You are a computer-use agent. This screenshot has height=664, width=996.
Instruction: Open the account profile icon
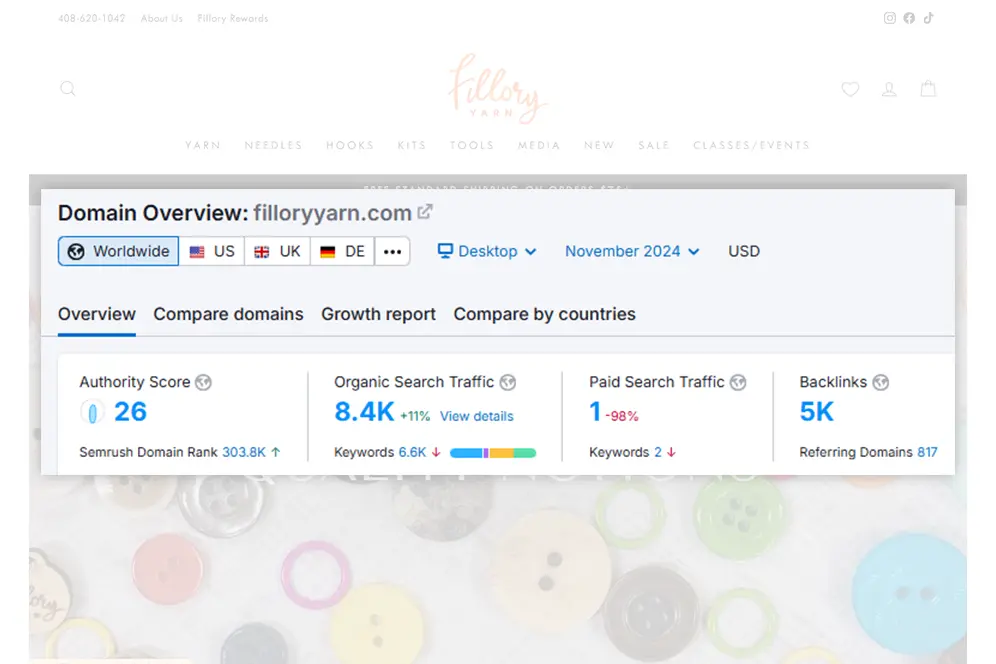[889, 89]
